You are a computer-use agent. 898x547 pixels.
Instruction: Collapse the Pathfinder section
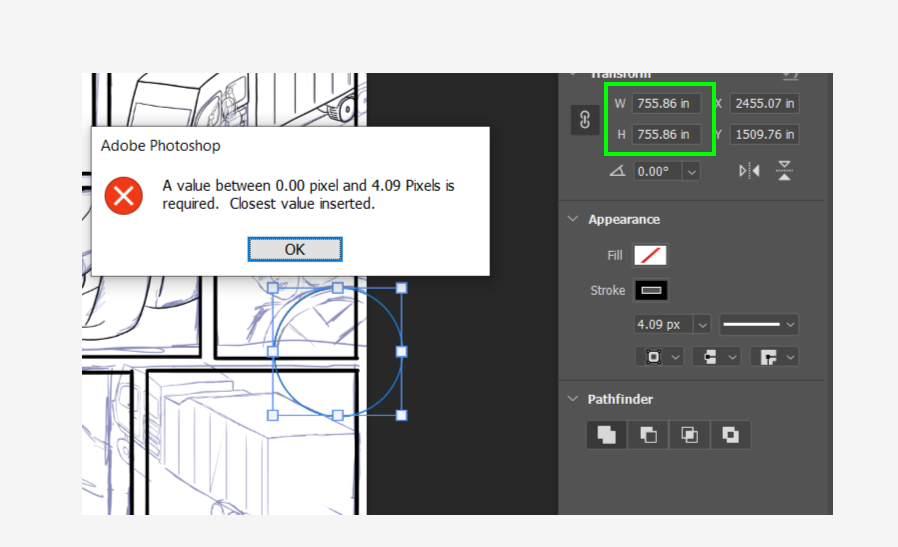point(573,399)
